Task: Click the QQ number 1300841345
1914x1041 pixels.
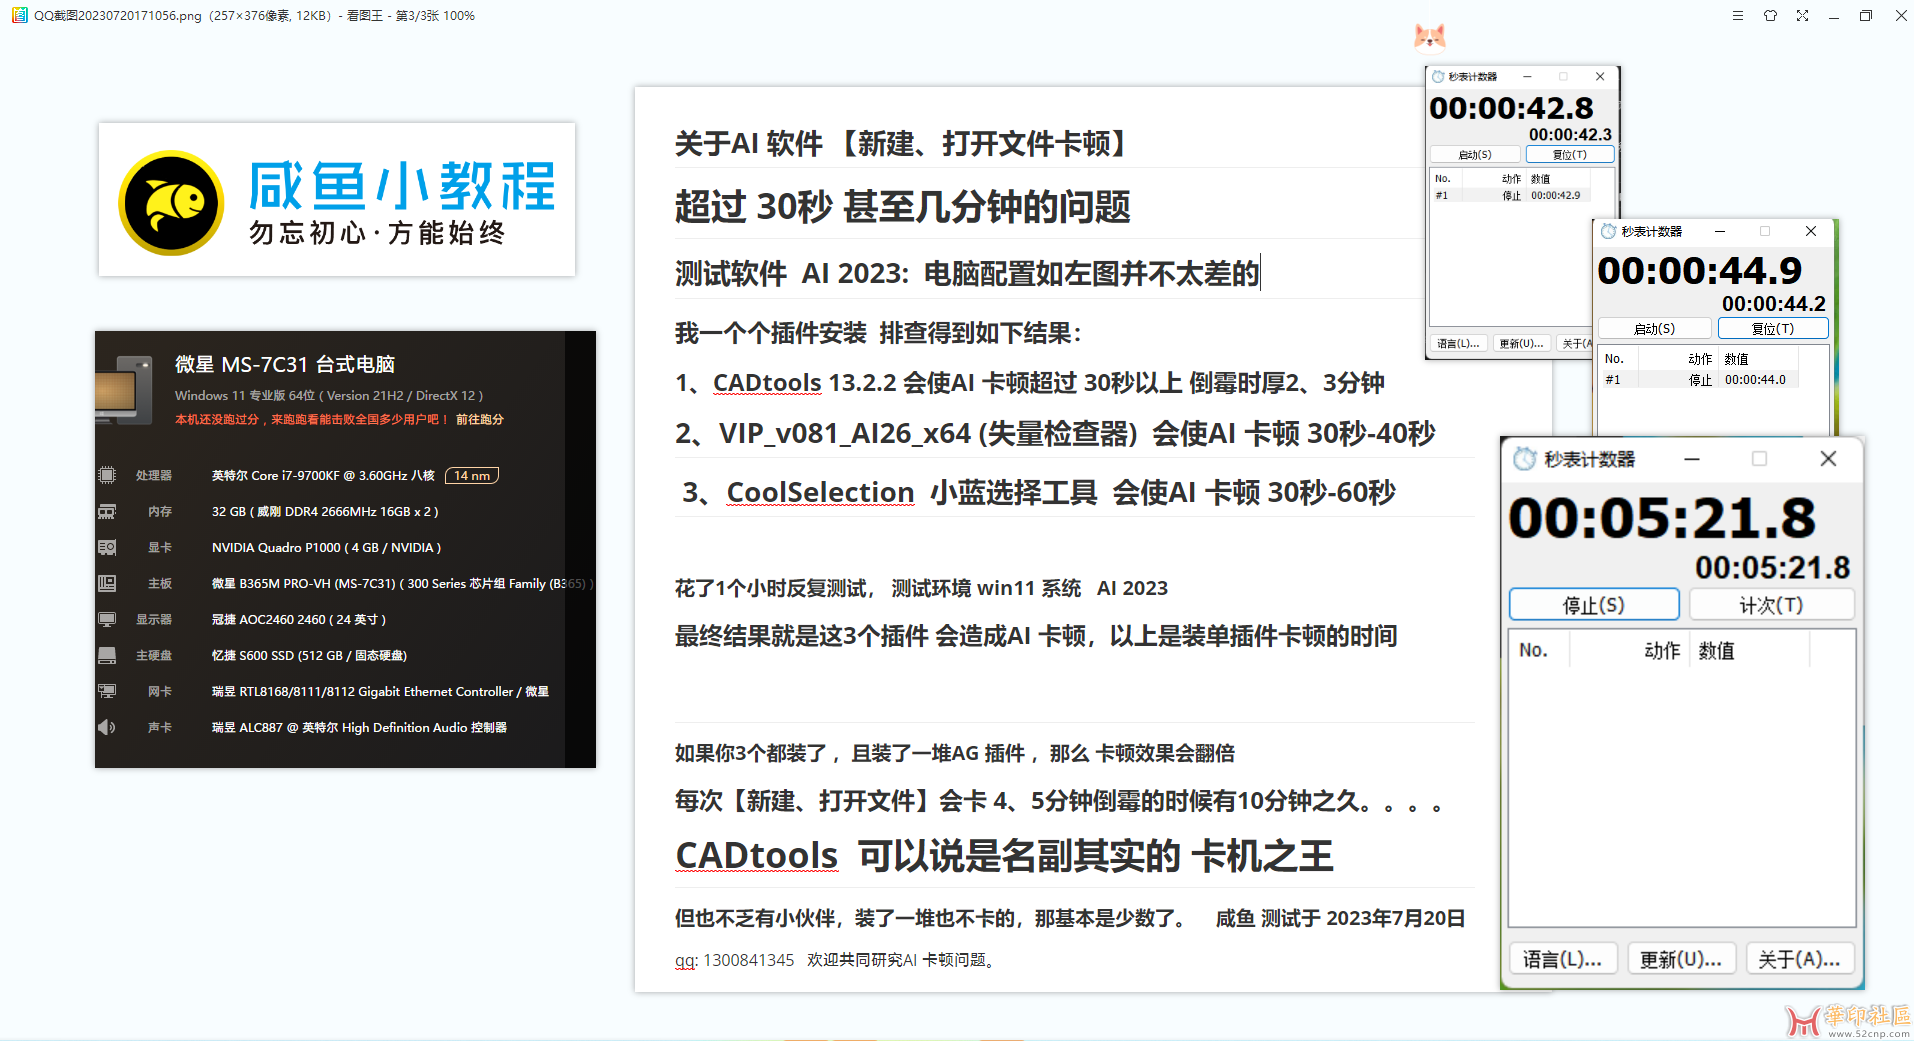Action: 749,960
